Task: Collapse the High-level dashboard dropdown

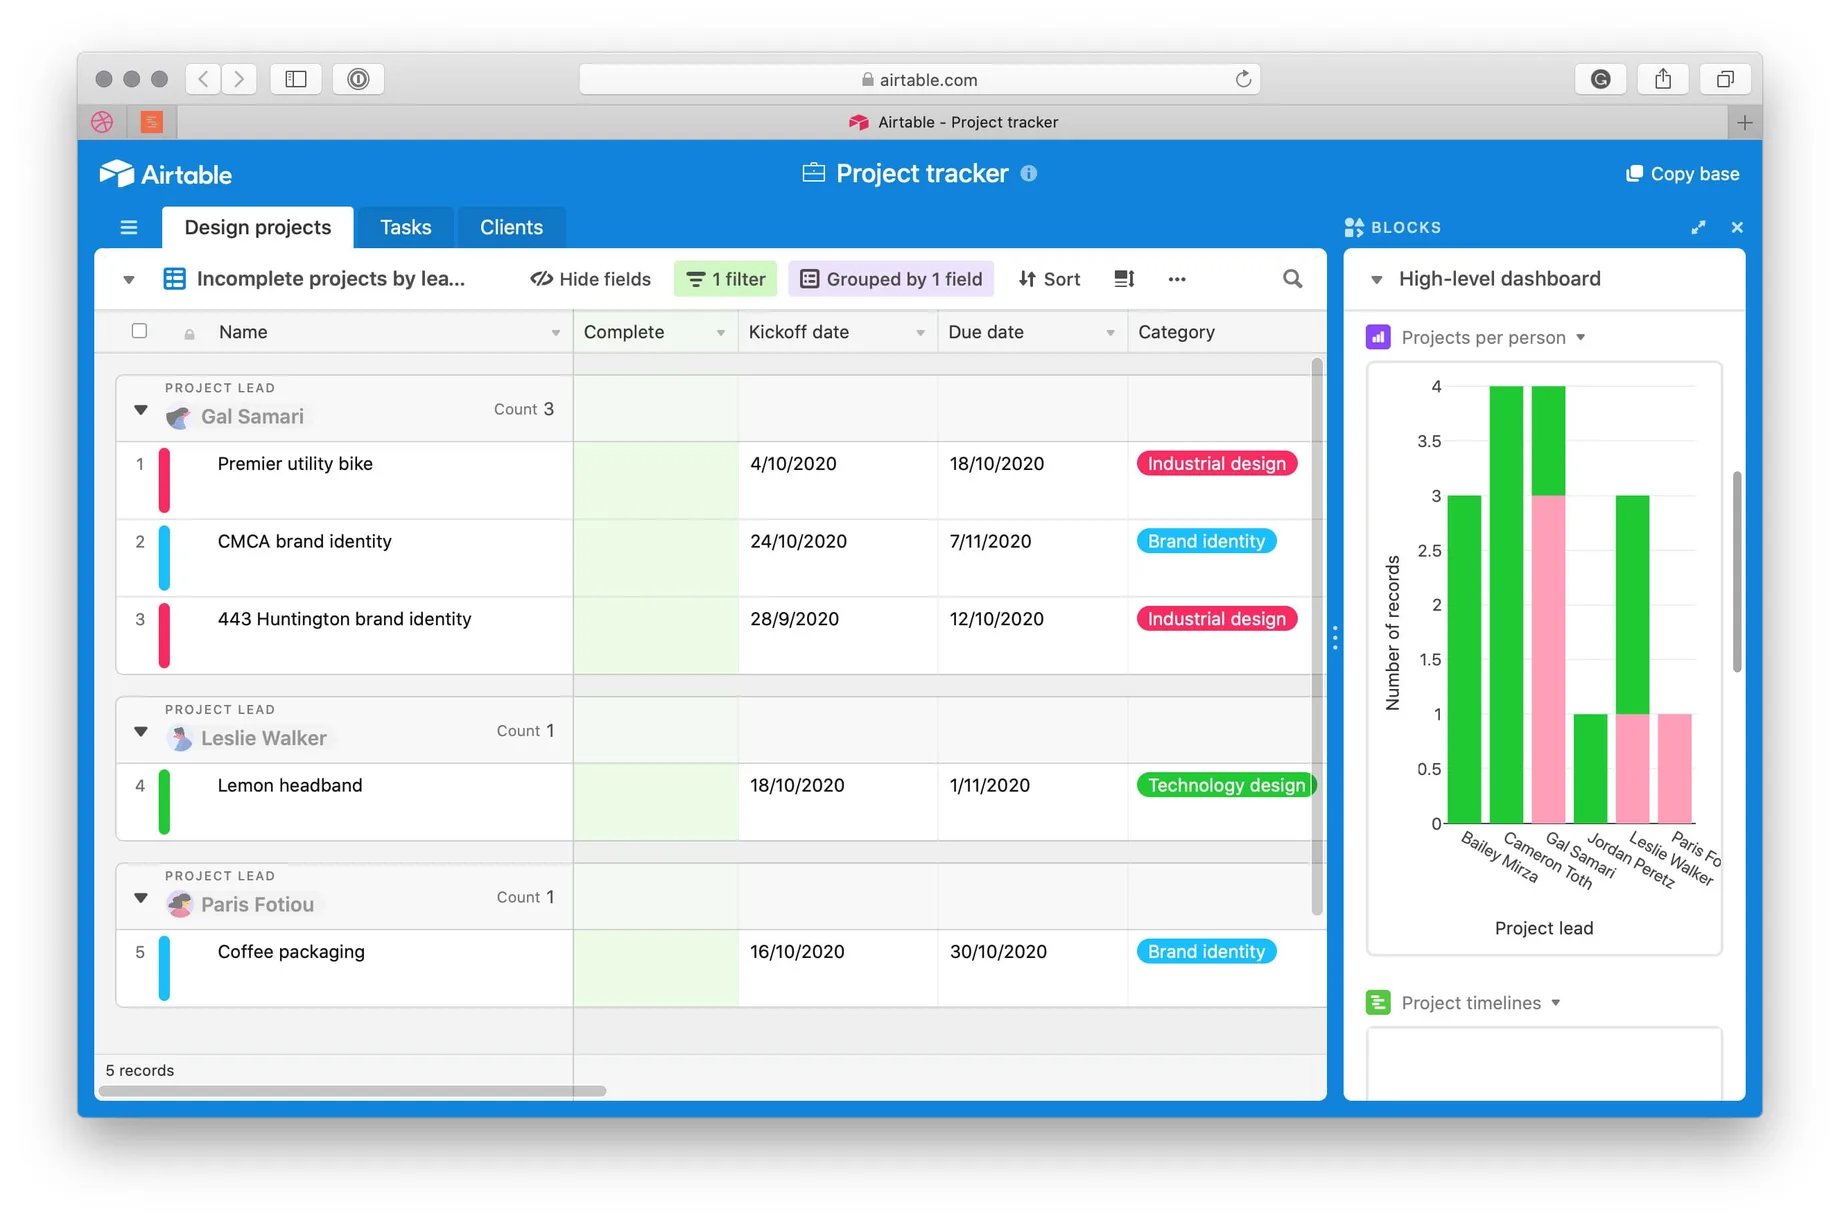Action: 1377,280
